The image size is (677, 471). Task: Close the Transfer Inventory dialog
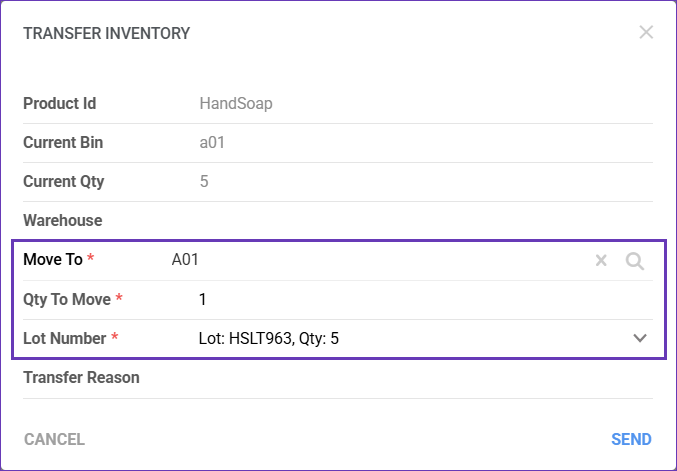[x=646, y=32]
